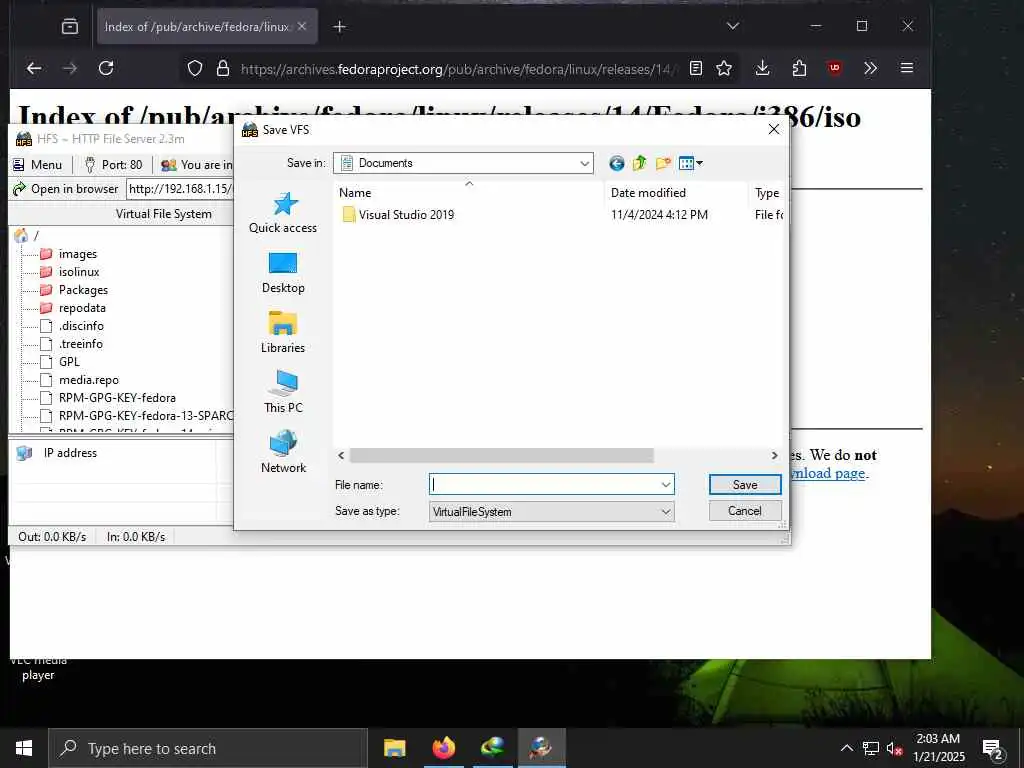Screen dimensions: 1024x768
Task: Select root home node in HFS tree
Action: [26, 235]
